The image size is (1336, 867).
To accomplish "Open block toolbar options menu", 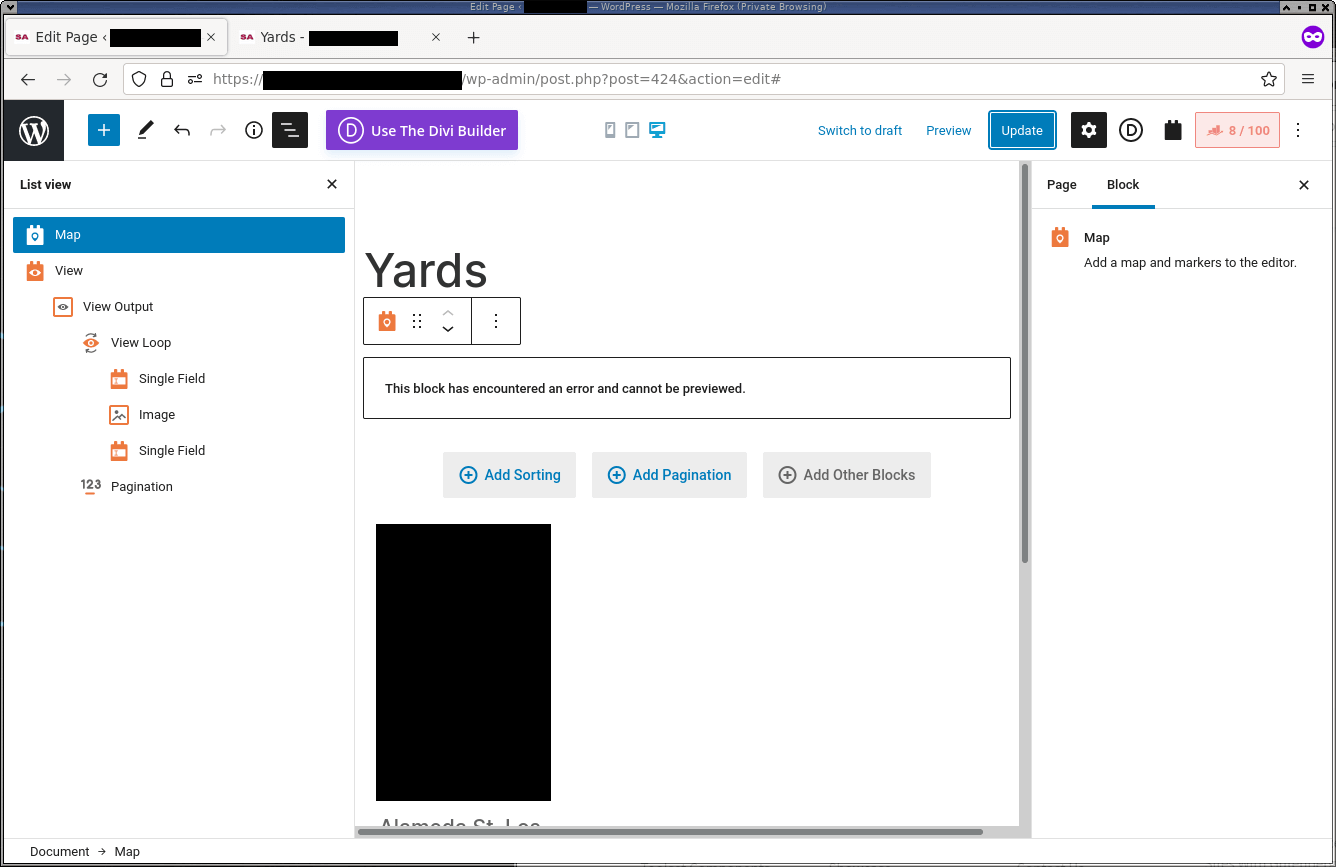I will [496, 321].
